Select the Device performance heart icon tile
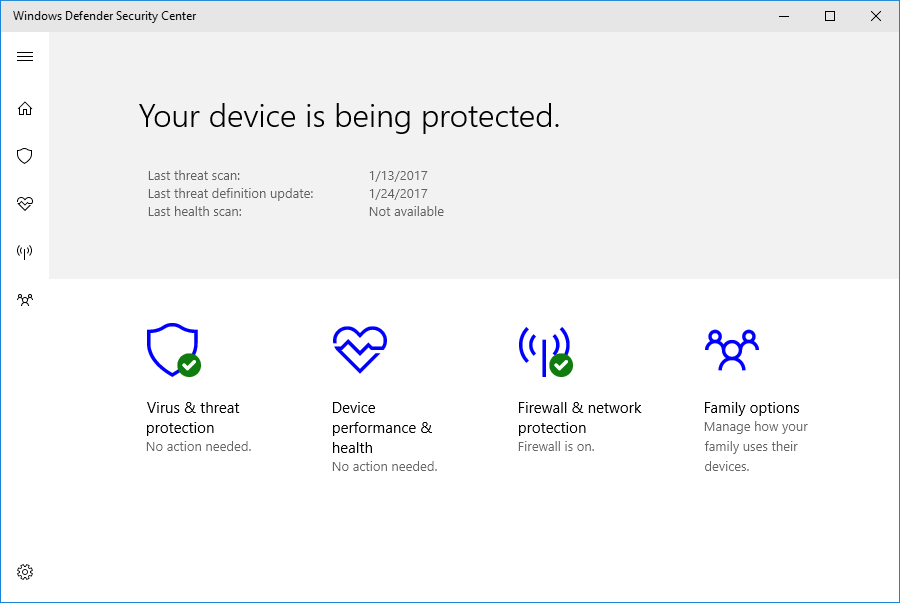Screen dimensions: 900x603 359,348
